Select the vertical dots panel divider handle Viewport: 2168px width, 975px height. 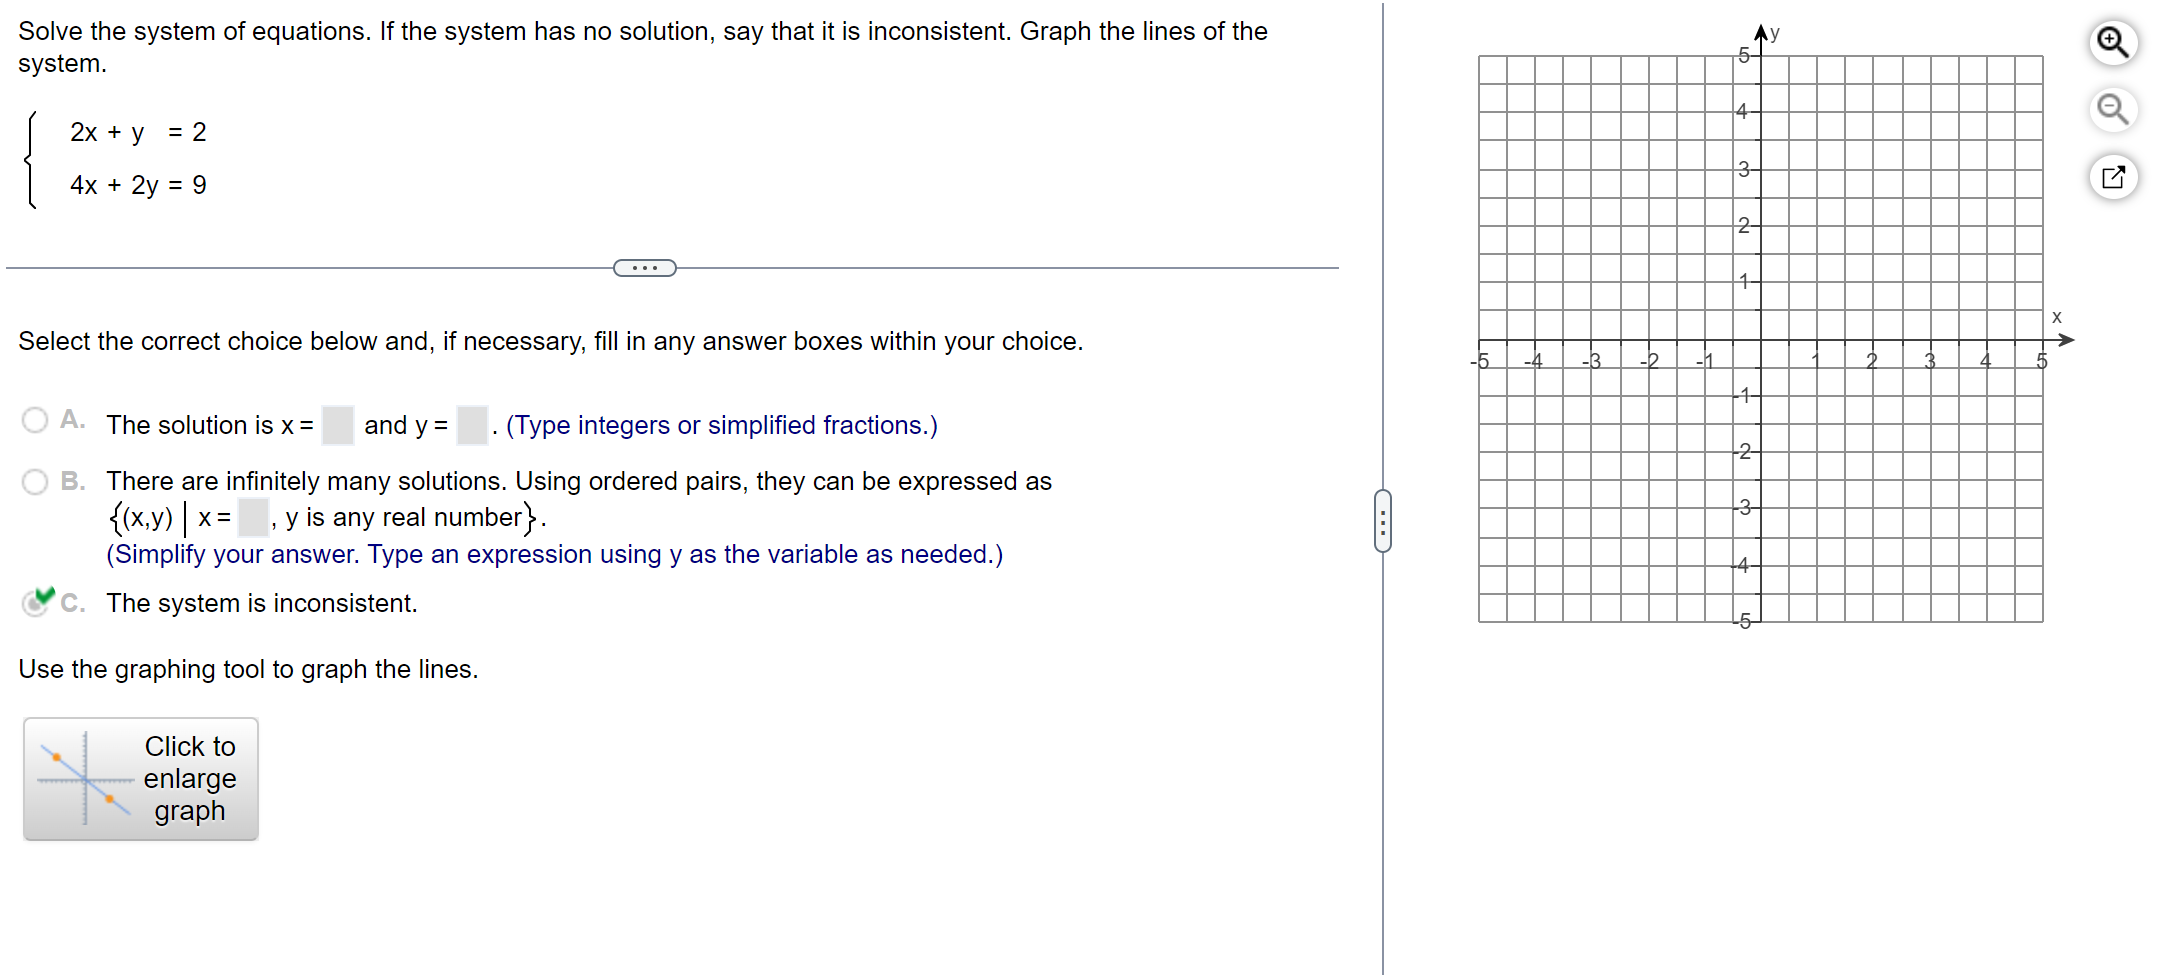click(1383, 518)
